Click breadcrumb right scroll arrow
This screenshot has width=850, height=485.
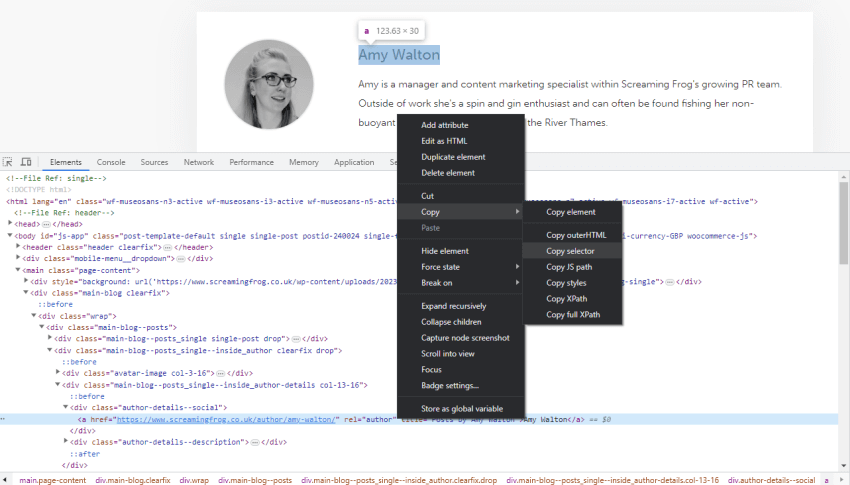[x=843, y=480]
